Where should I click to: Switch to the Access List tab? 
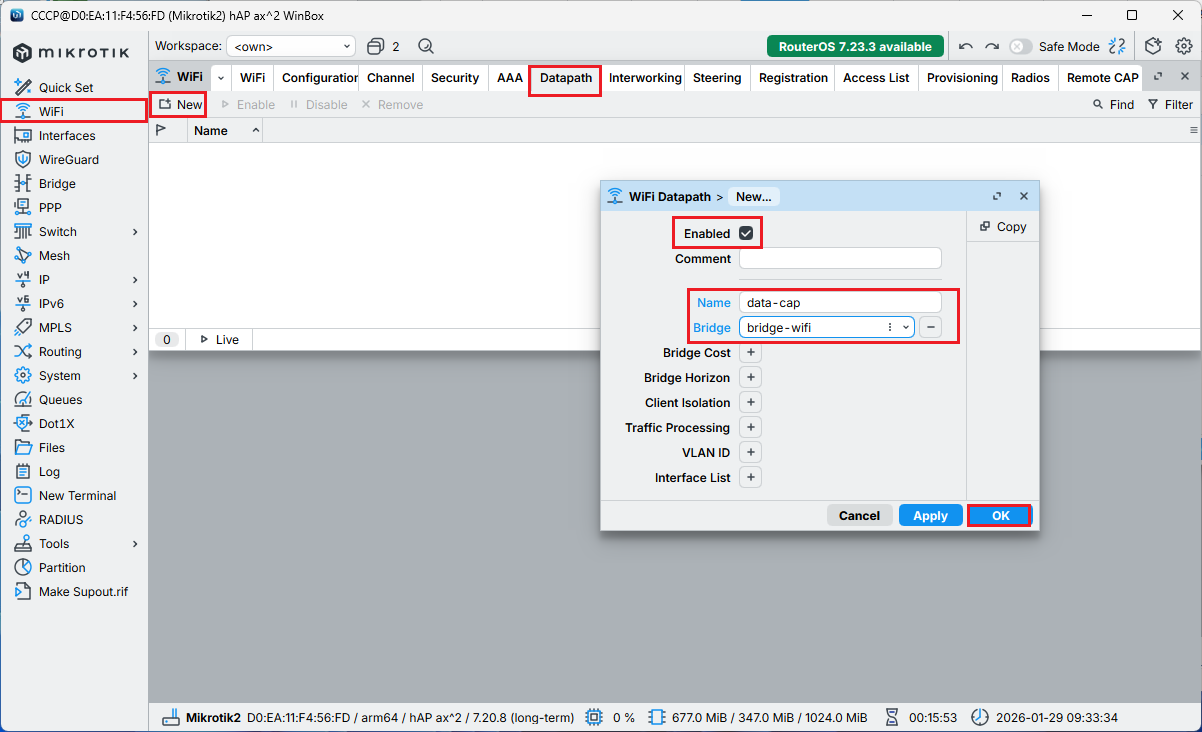(x=876, y=78)
